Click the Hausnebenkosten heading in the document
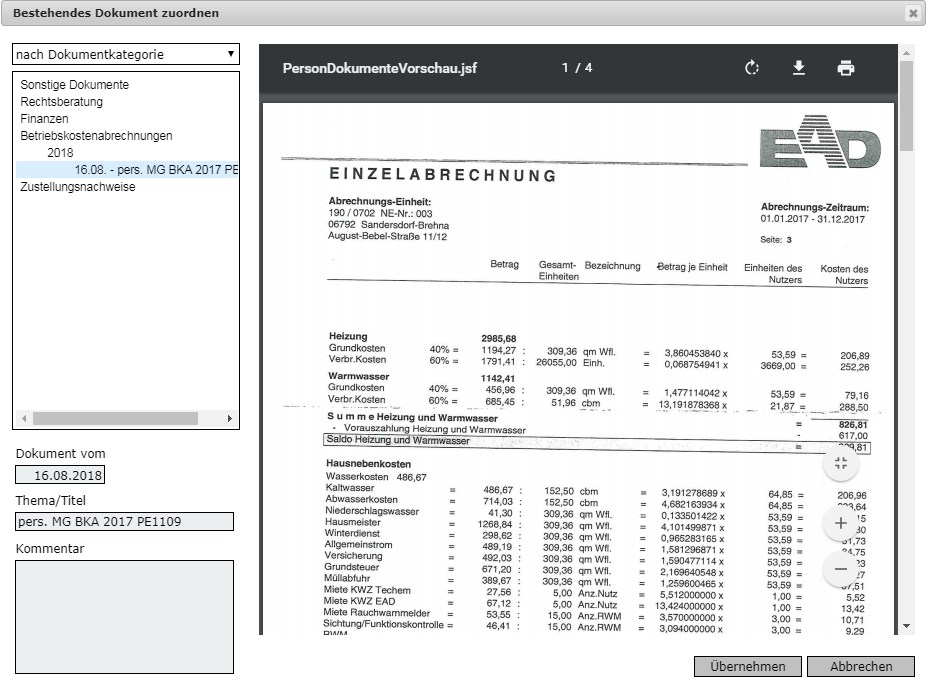 pos(368,464)
